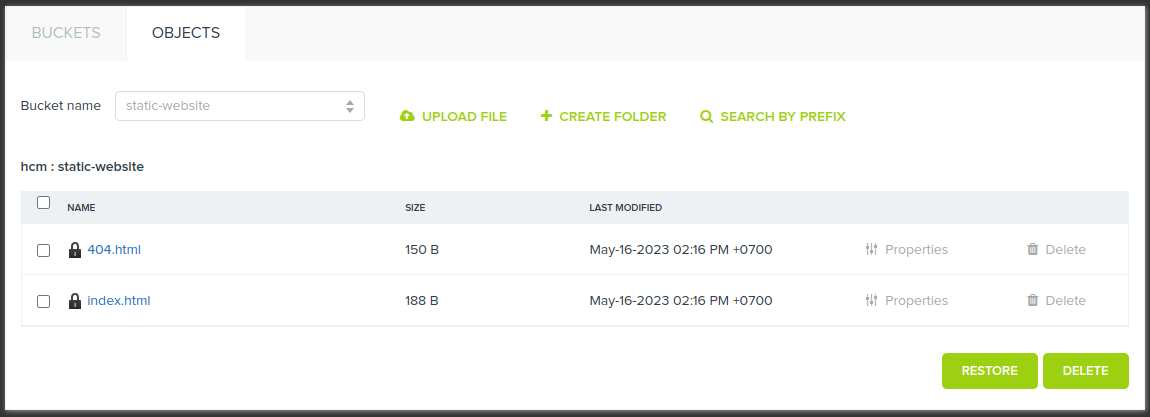1150x417 pixels.
Task: Click the trash icon in 404.html row
Action: point(1032,250)
